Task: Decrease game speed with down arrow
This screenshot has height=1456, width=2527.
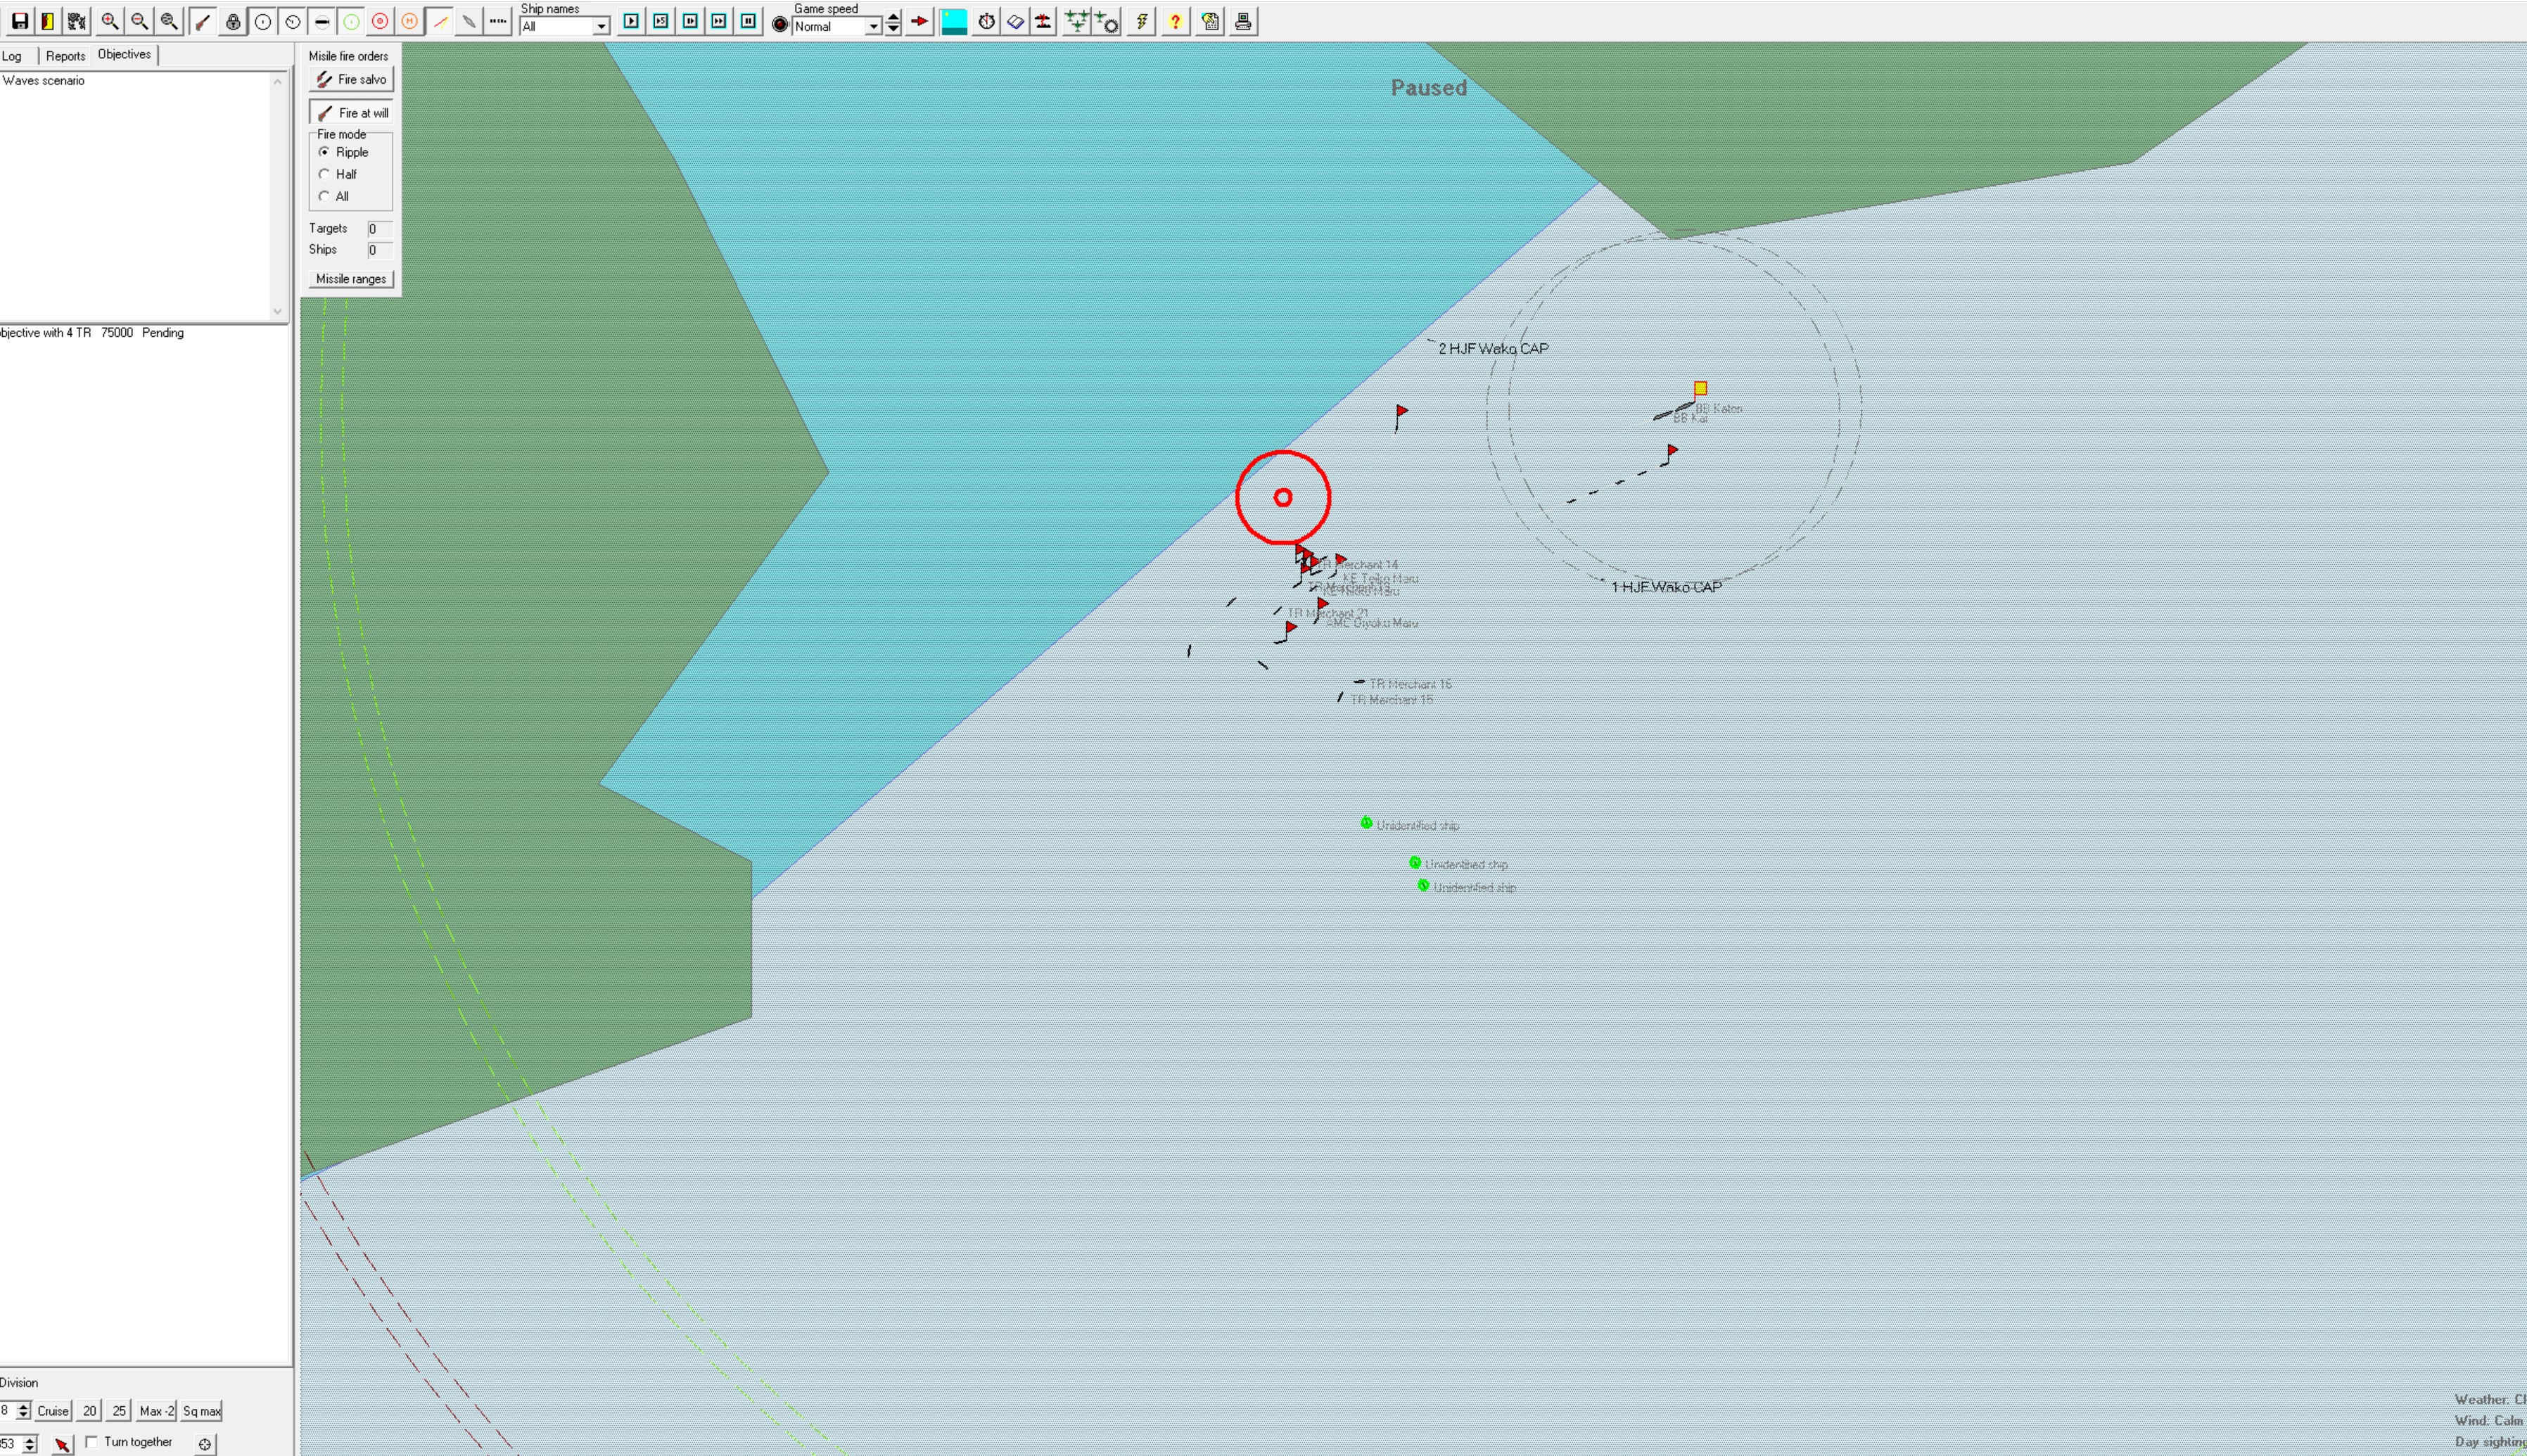Action: [x=893, y=29]
